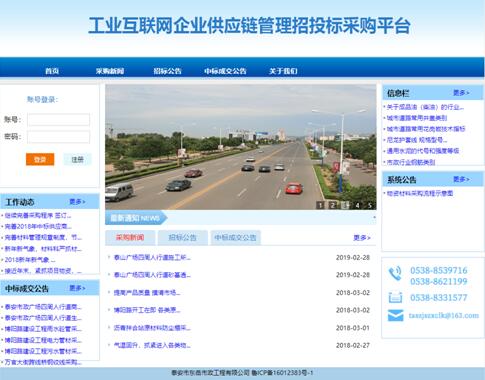Open 招标公告 in the navigation bar
Screen dimensions: 485x380
[167, 71]
